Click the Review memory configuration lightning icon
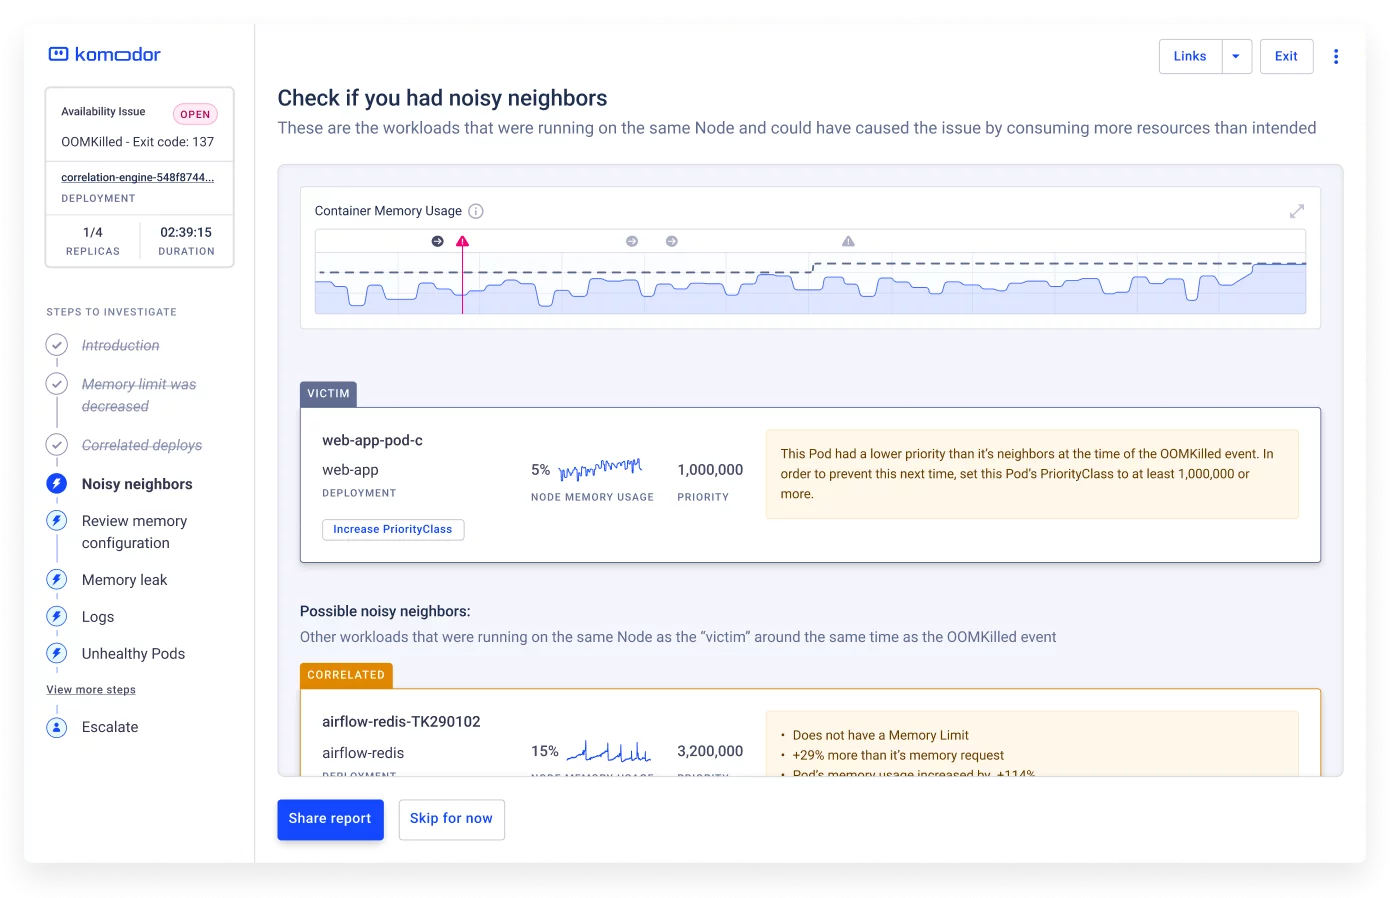Image resolution: width=1390 pixels, height=898 pixels. [57, 521]
